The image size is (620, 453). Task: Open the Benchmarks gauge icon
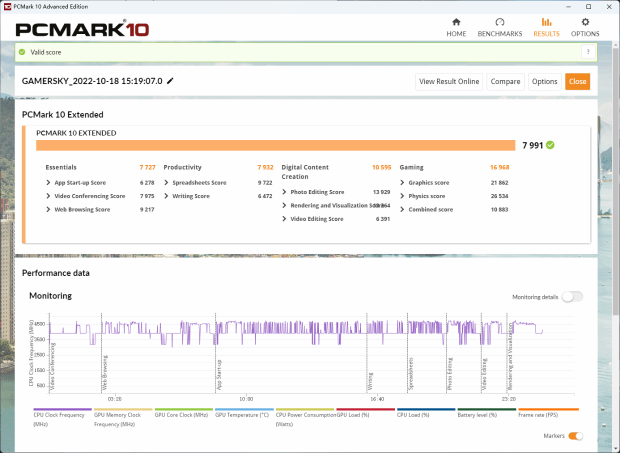[x=500, y=22]
